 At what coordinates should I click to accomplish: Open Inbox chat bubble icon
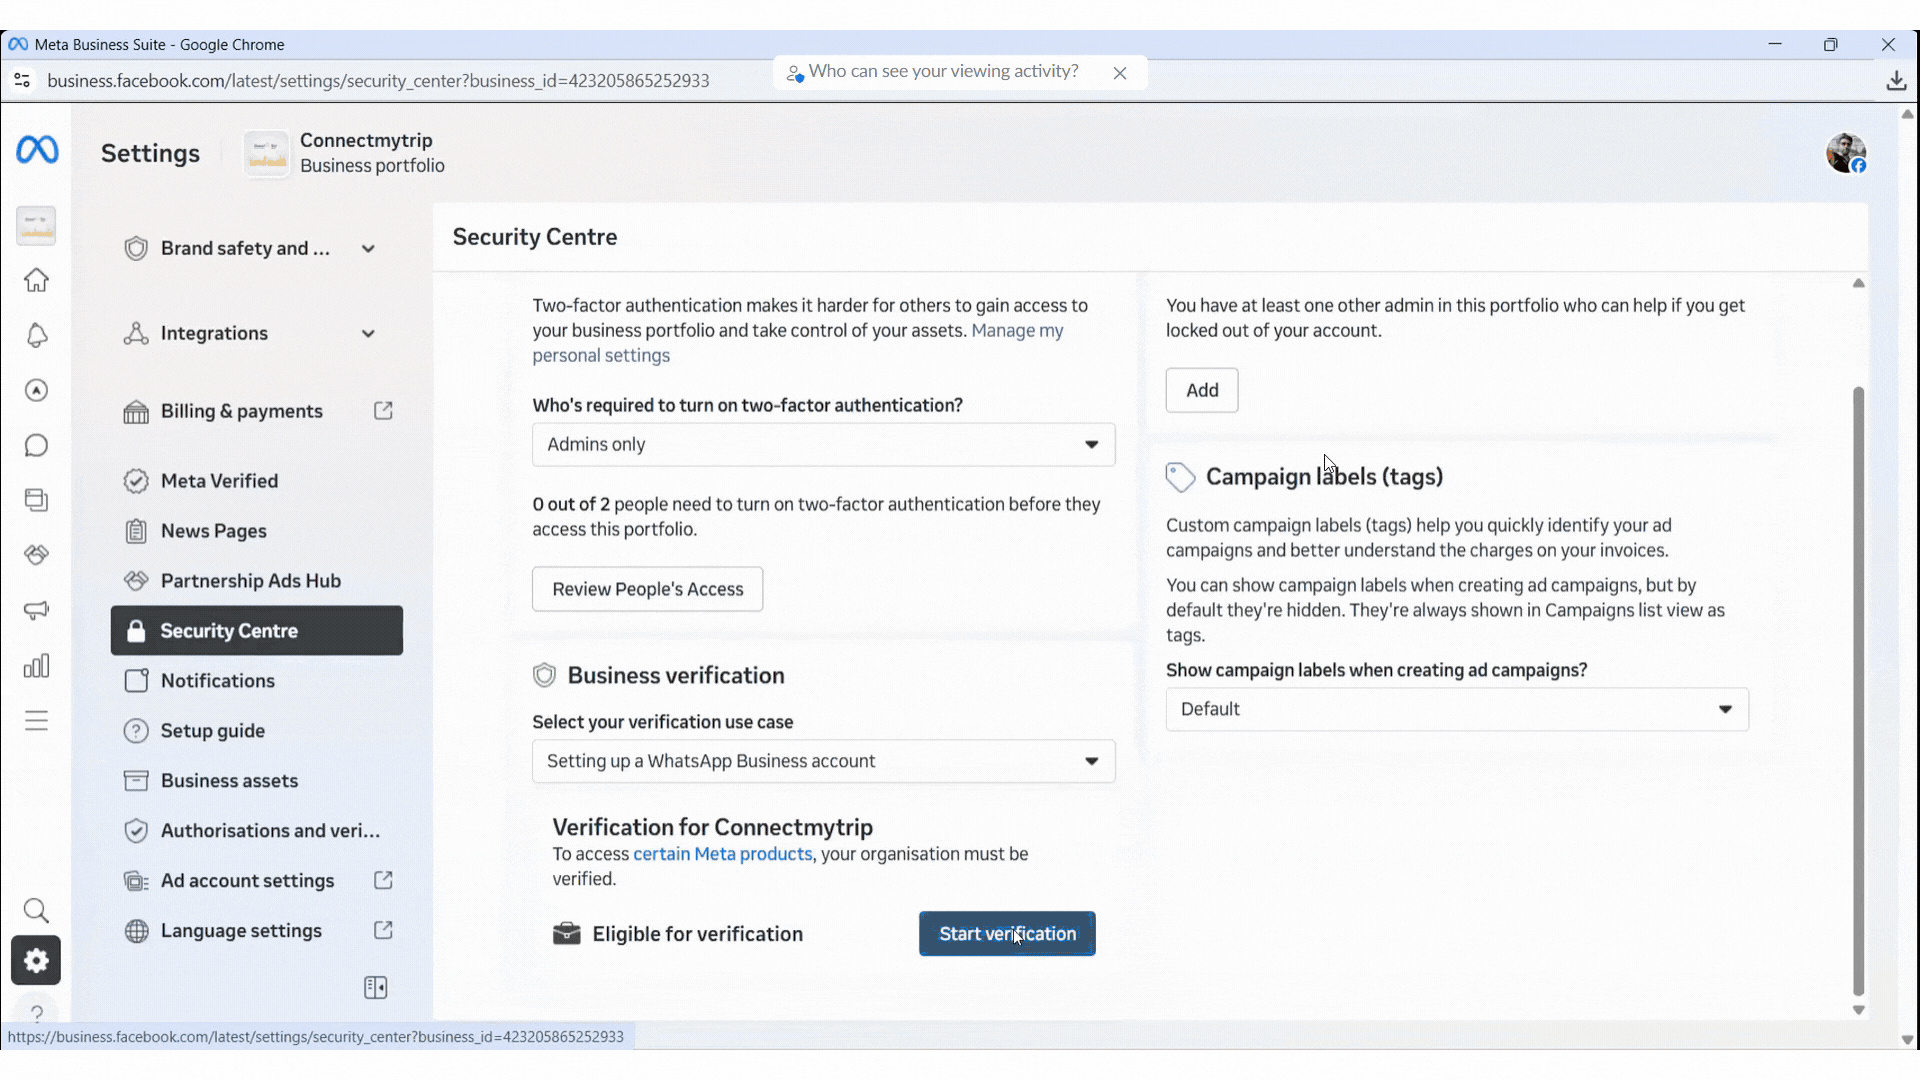pos(37,446)
